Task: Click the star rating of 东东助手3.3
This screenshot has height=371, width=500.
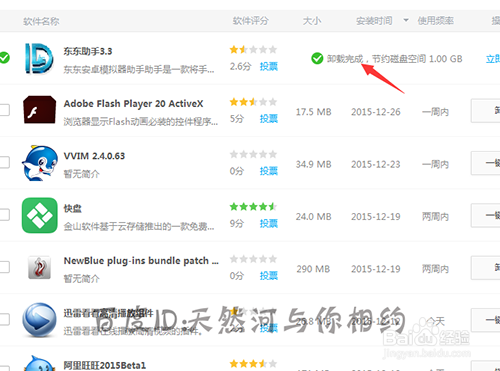Action: click(x=253, y=50)
